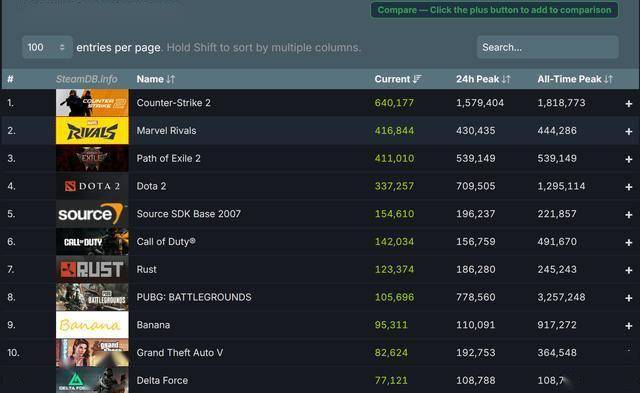Click the Compare button at top

pos(494,10)
